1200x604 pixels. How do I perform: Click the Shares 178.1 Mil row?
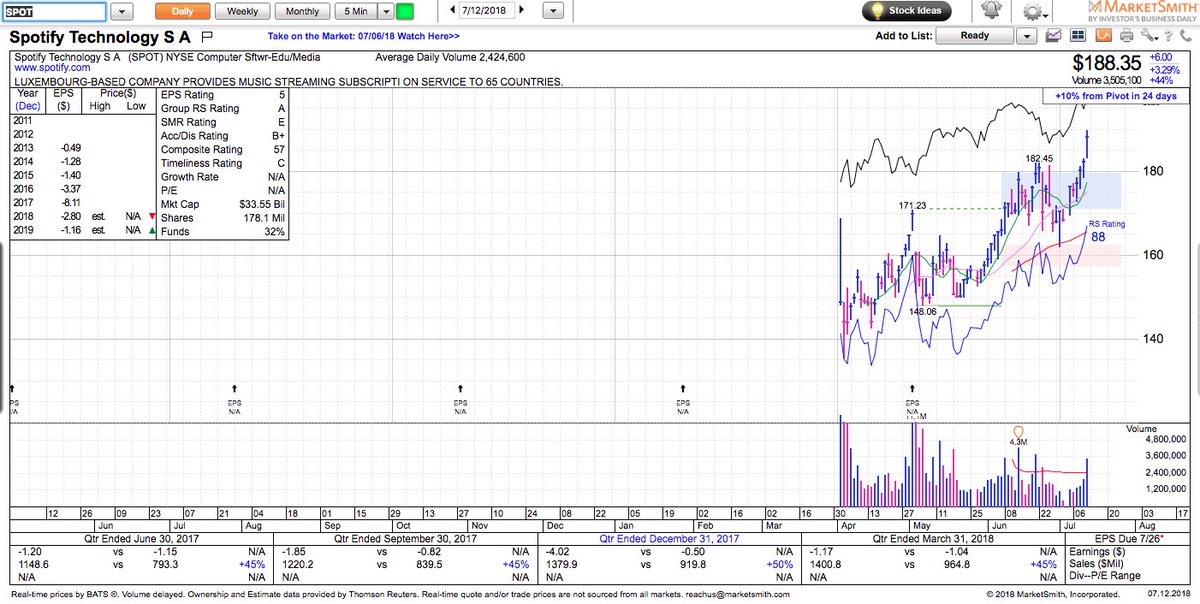click(x=222, y=218)
